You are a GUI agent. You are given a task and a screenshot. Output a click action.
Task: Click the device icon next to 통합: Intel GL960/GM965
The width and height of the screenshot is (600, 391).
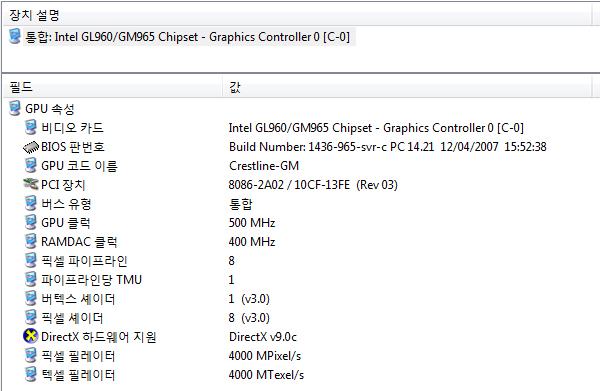[x=15, y=36]
